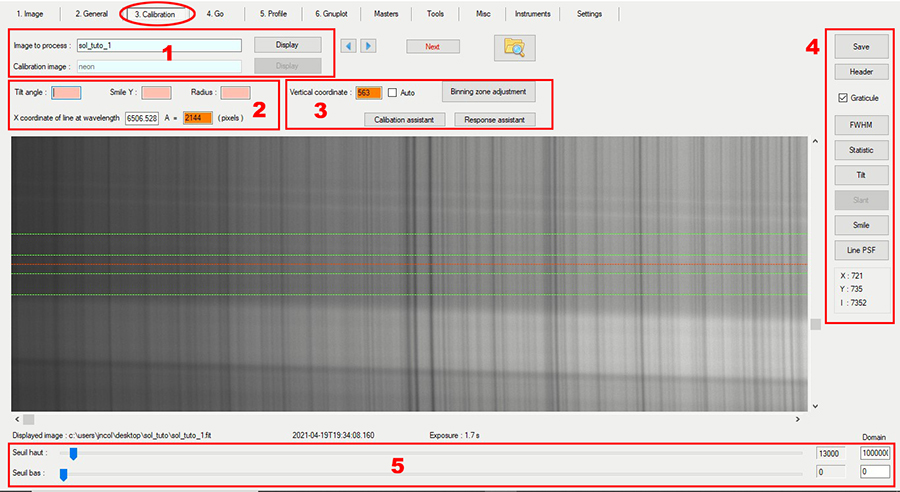
Task: Click the left blue arrow button
Action: [x=349, y=46]
